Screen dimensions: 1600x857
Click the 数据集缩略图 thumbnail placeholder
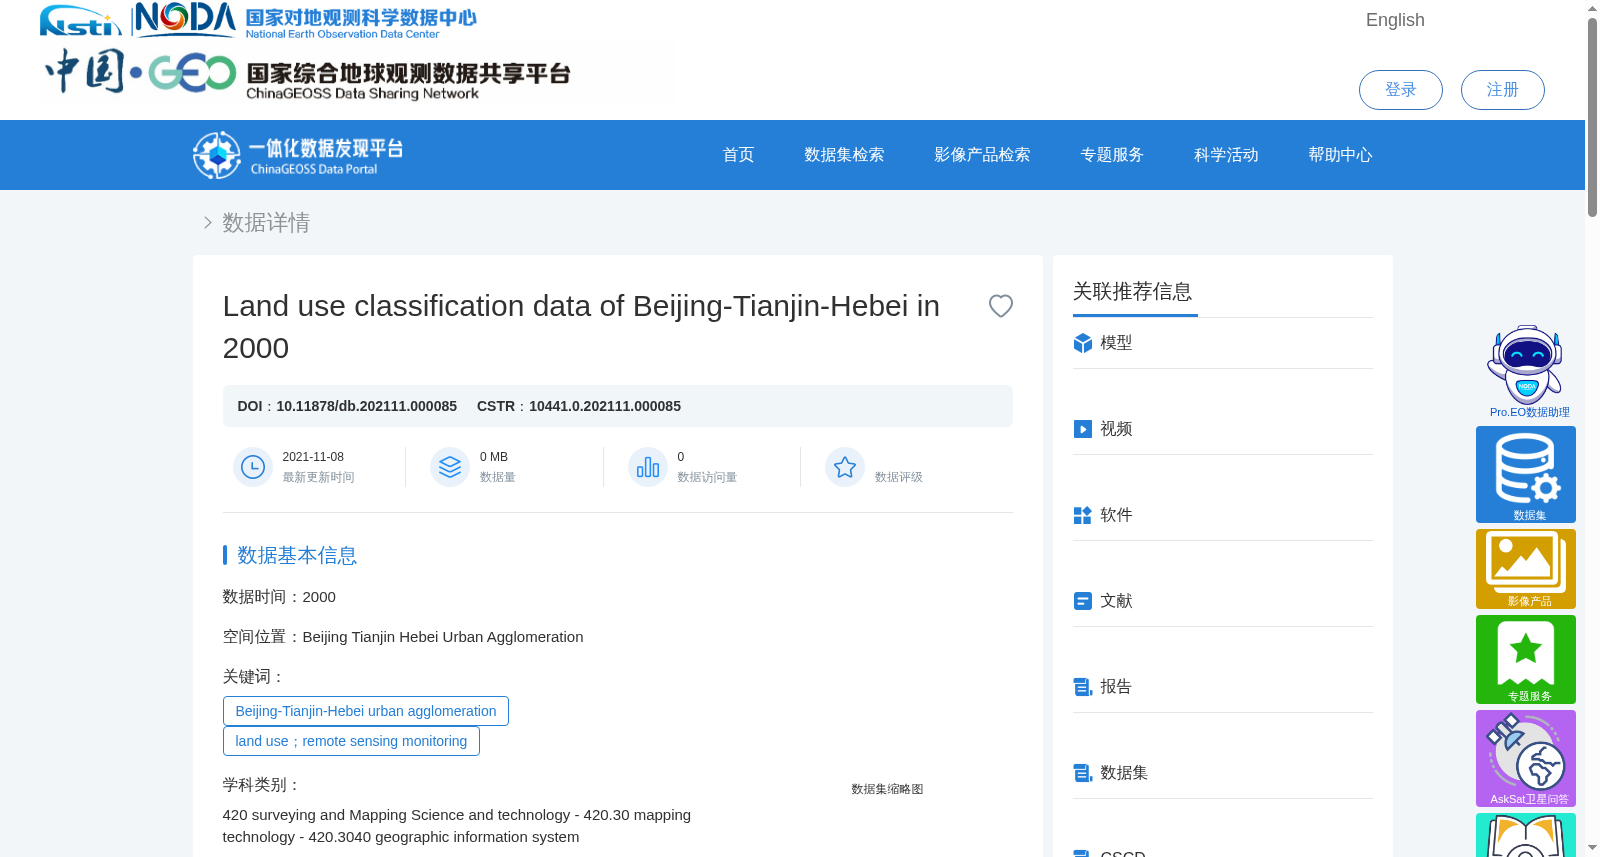887,789
